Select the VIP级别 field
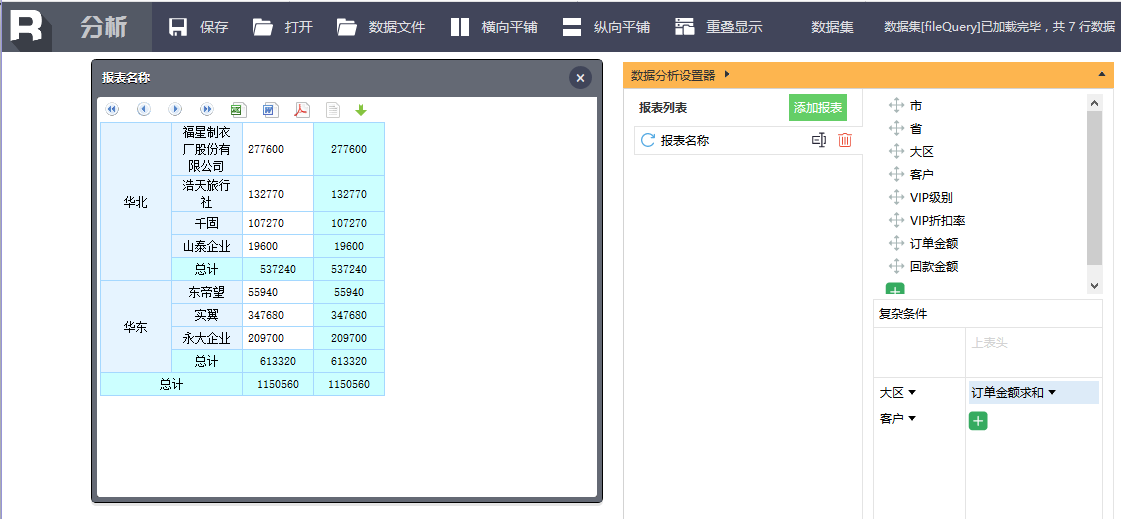The width and height of the screenshot is (1121, 519). pos(931,198)
